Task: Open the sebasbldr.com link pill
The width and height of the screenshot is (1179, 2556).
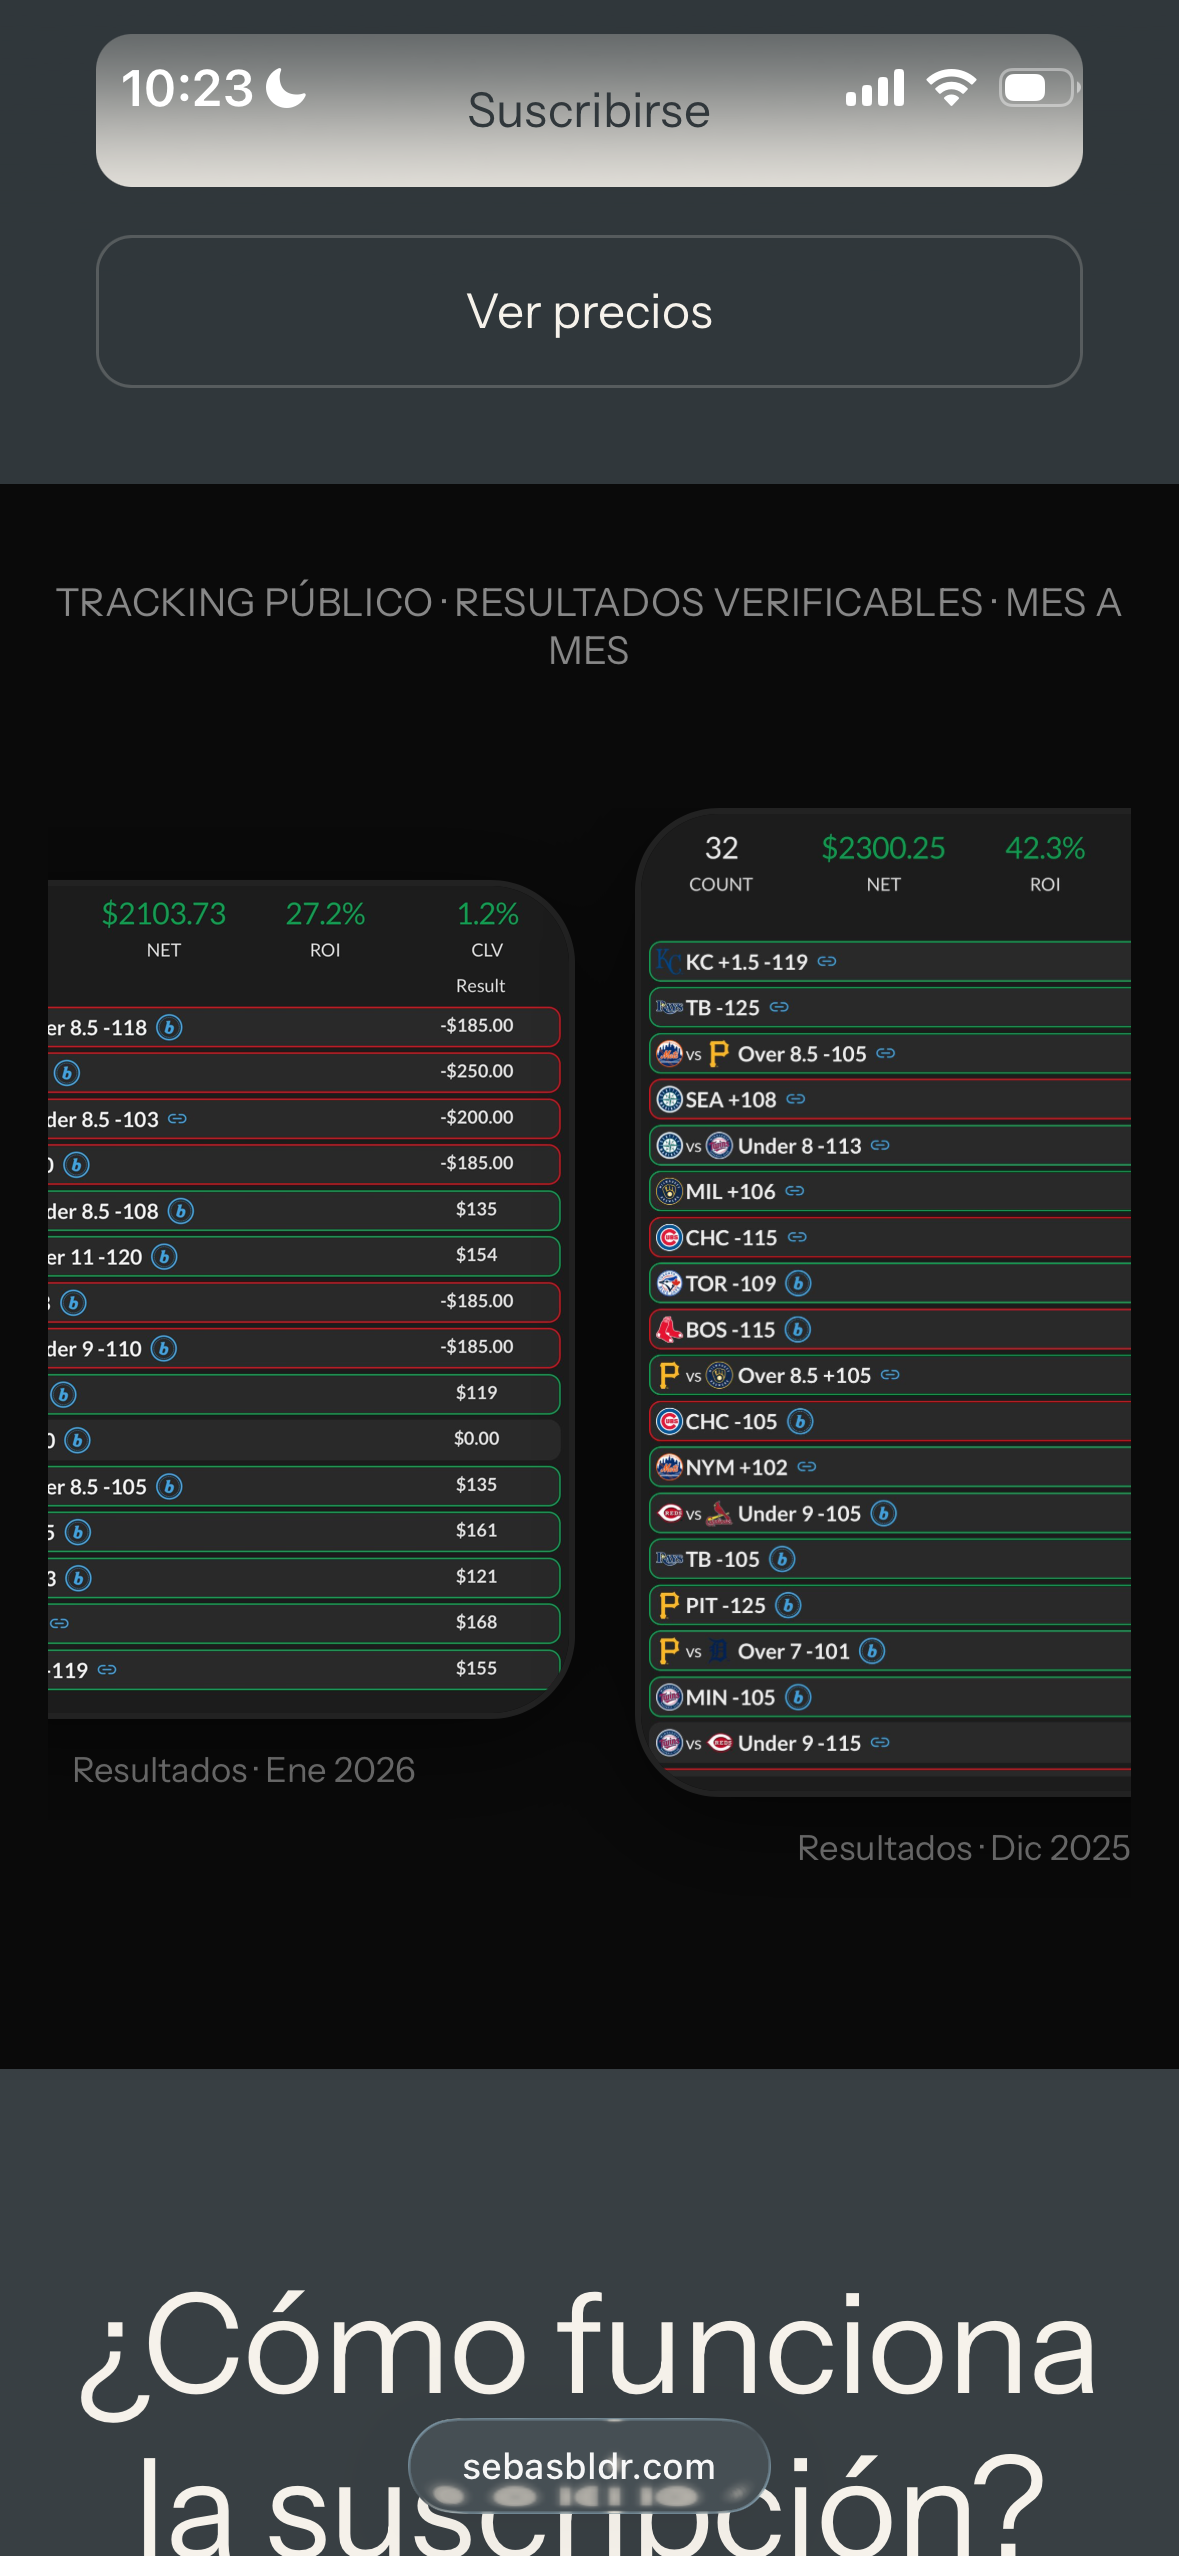Action: tap(589, 2466)
